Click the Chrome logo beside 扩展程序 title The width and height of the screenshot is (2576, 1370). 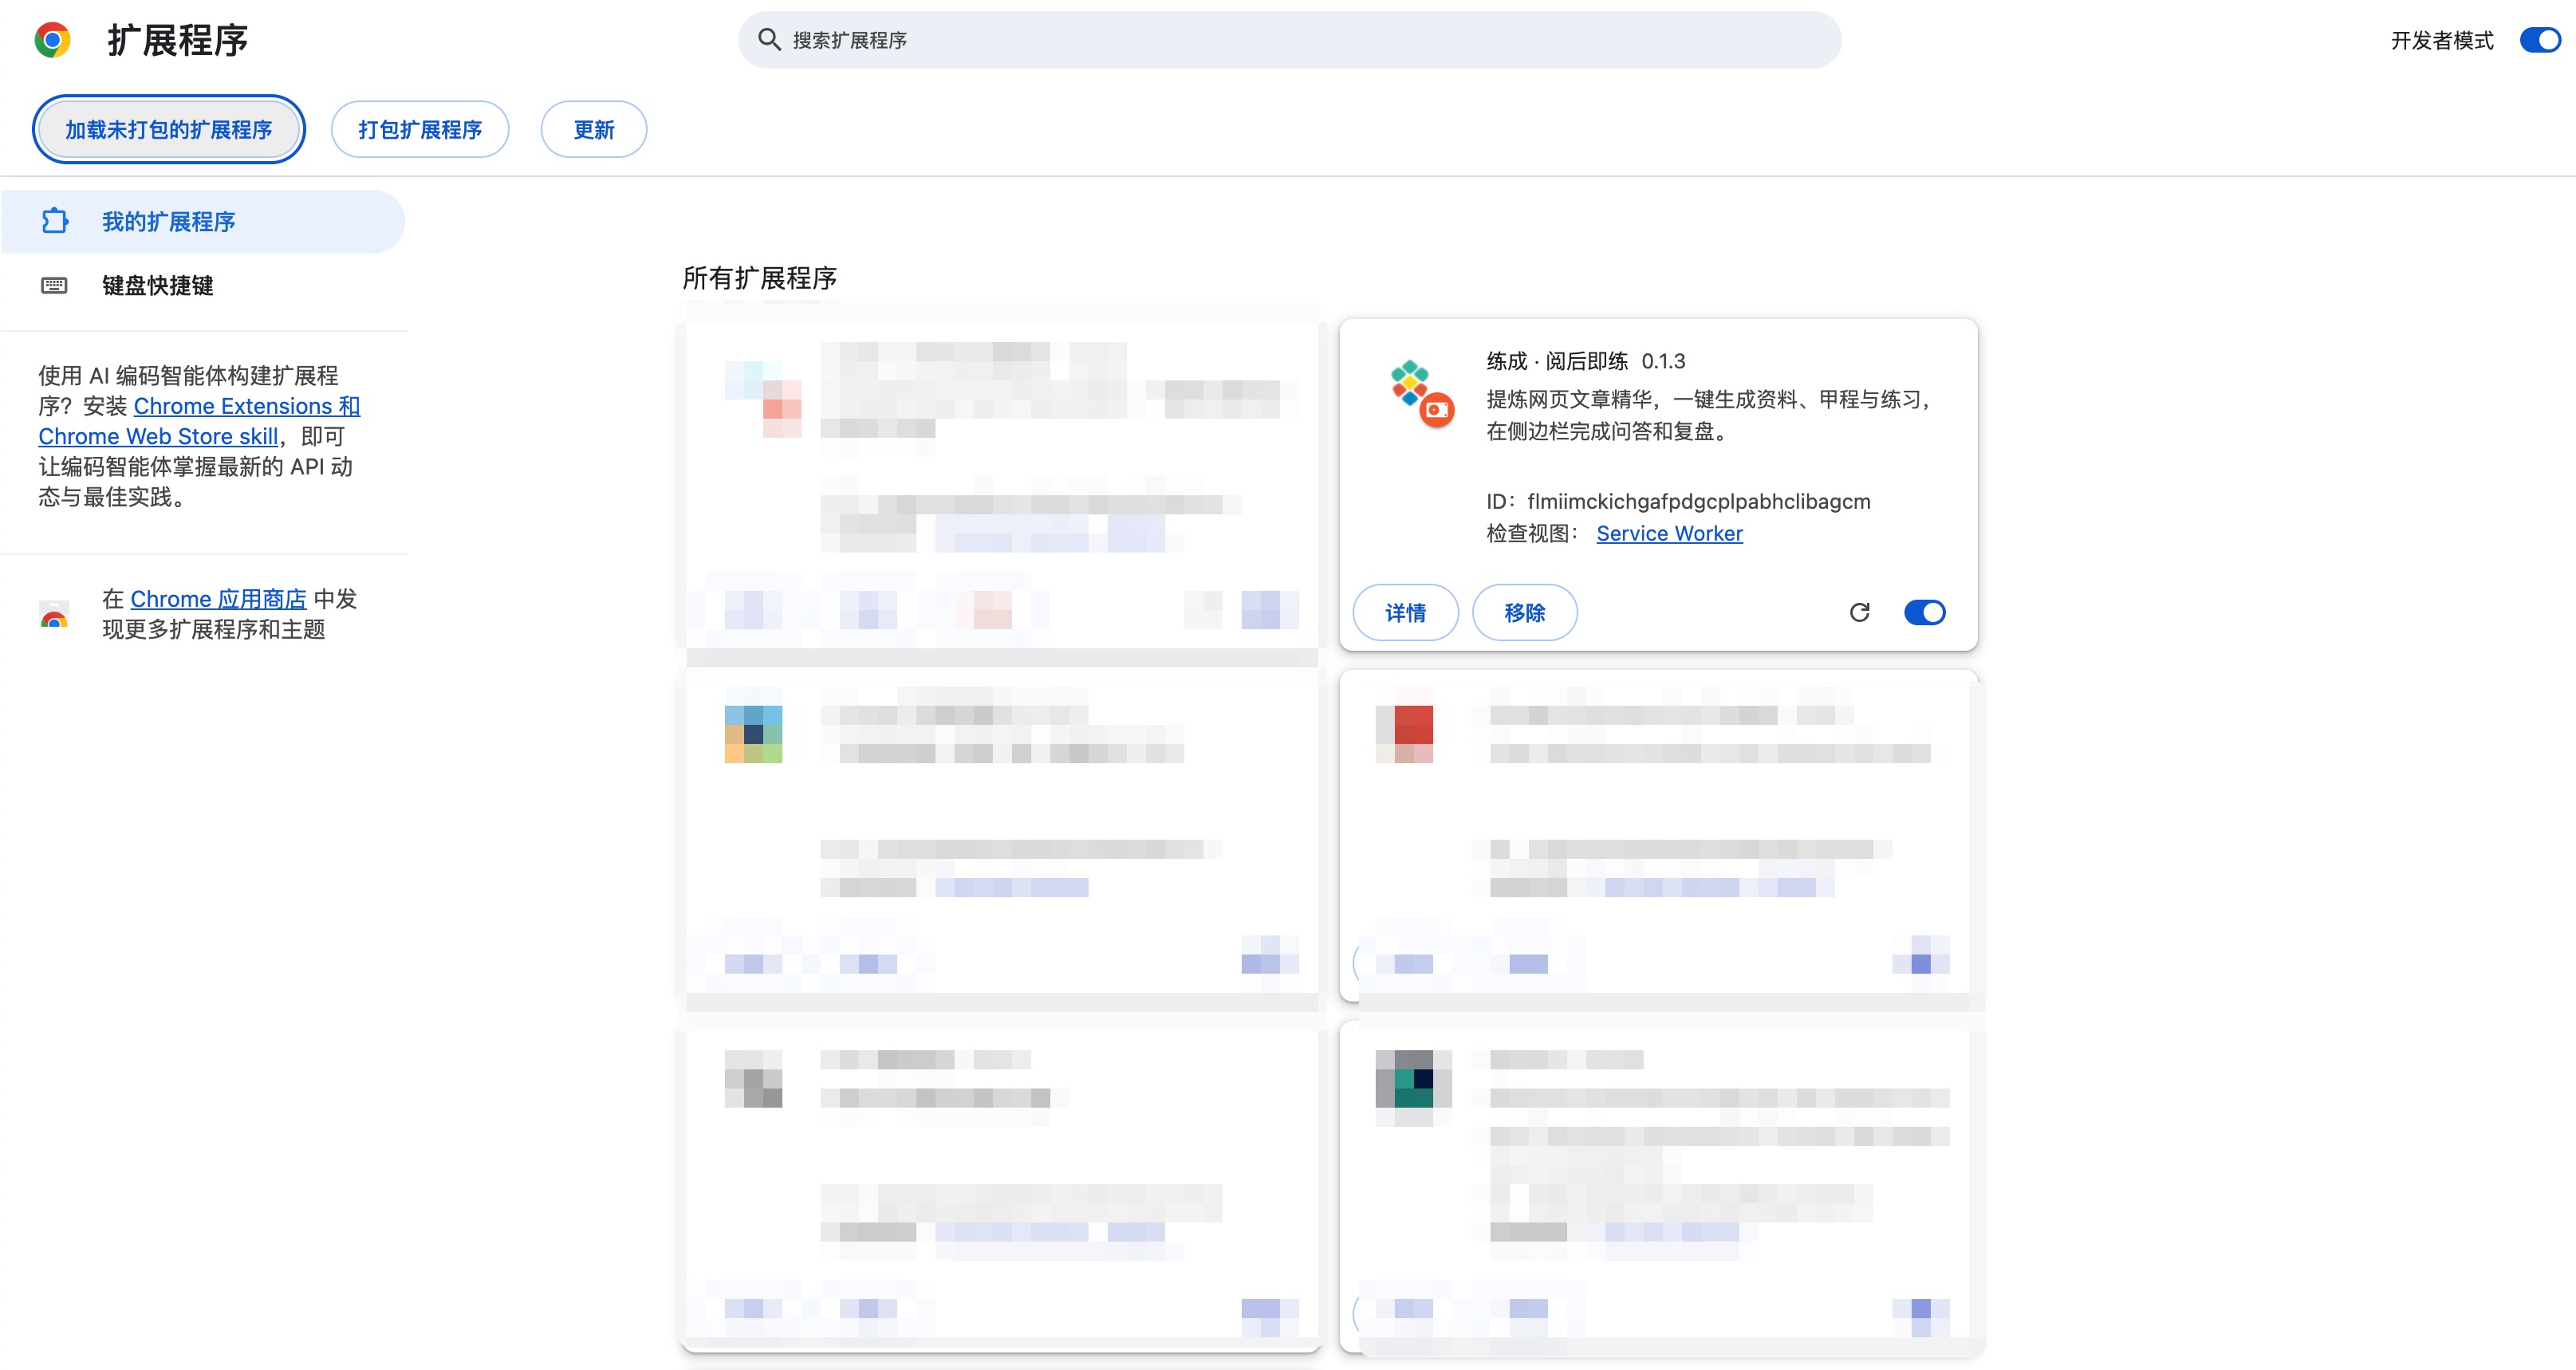(x=52, y=40)
